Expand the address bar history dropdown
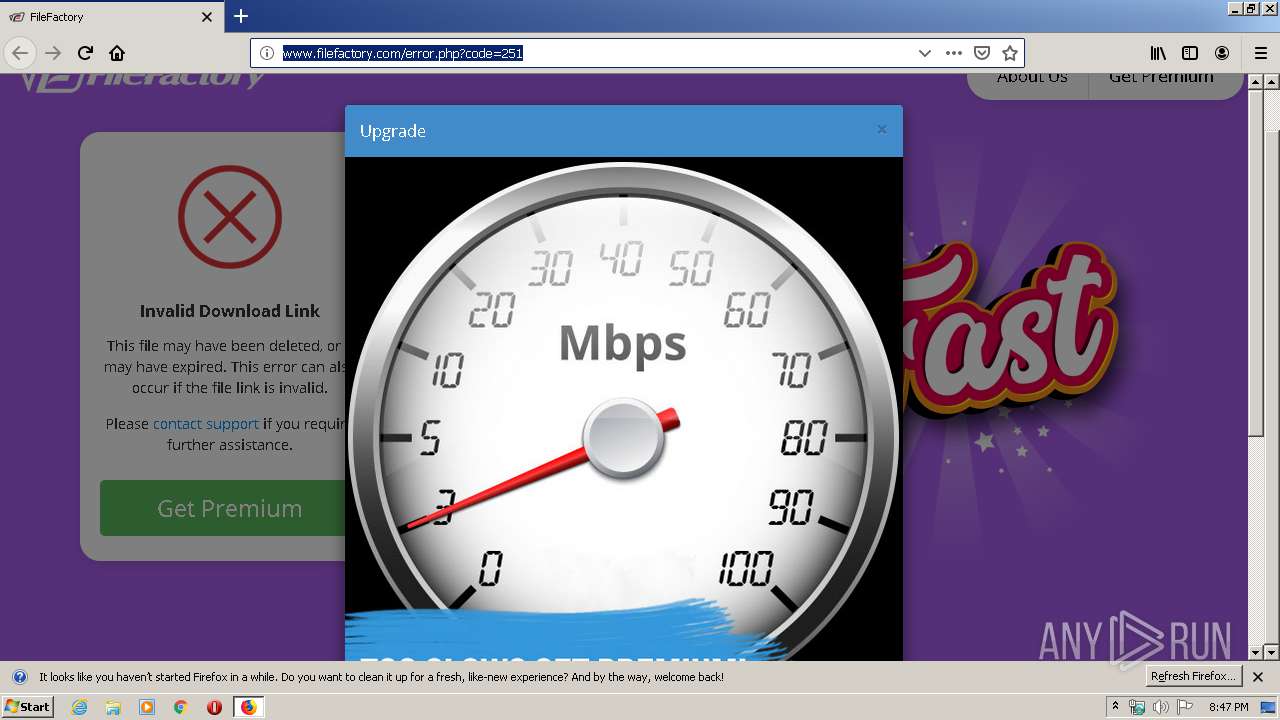 pyautogui.click(x=925, y=53)
